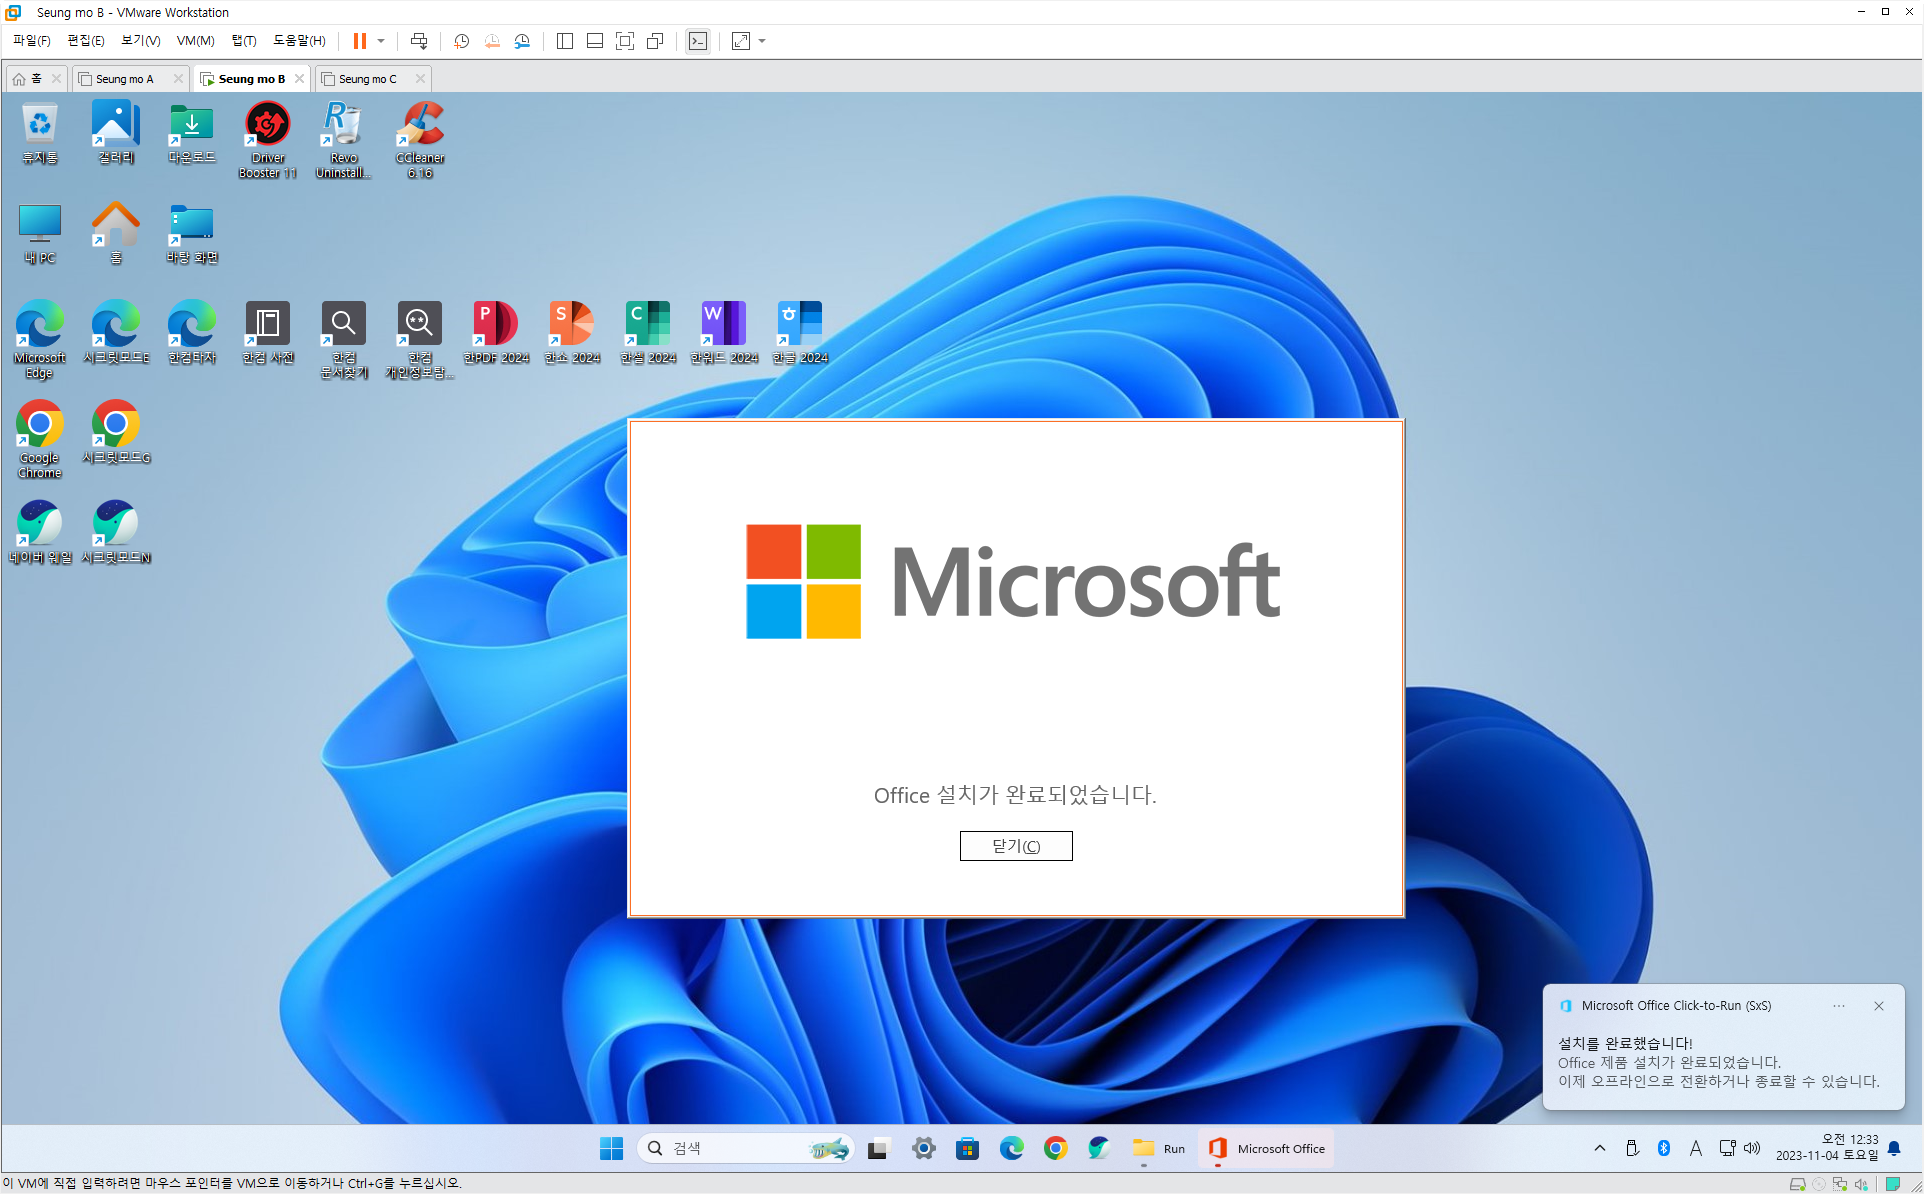Open the VM(M) menu

(195, 41)
